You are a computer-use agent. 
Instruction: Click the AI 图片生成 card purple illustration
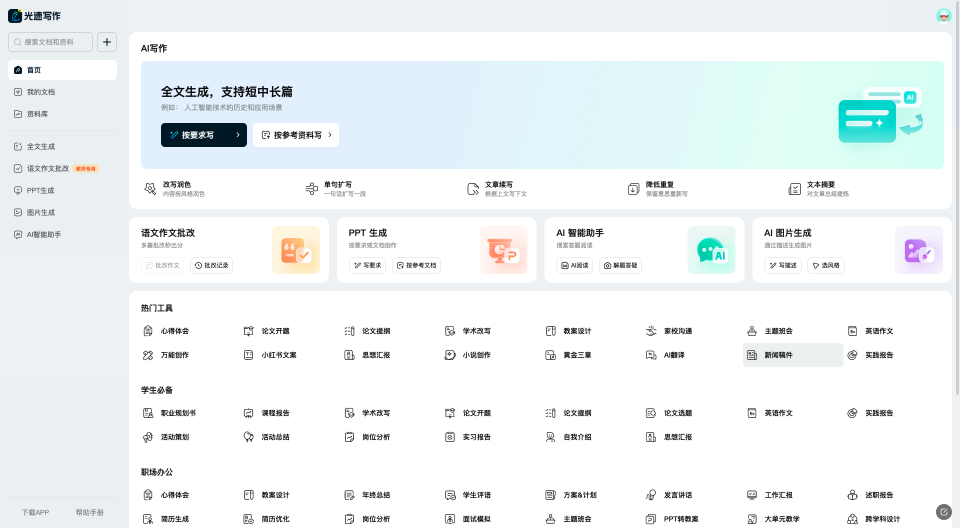point(918,250)
